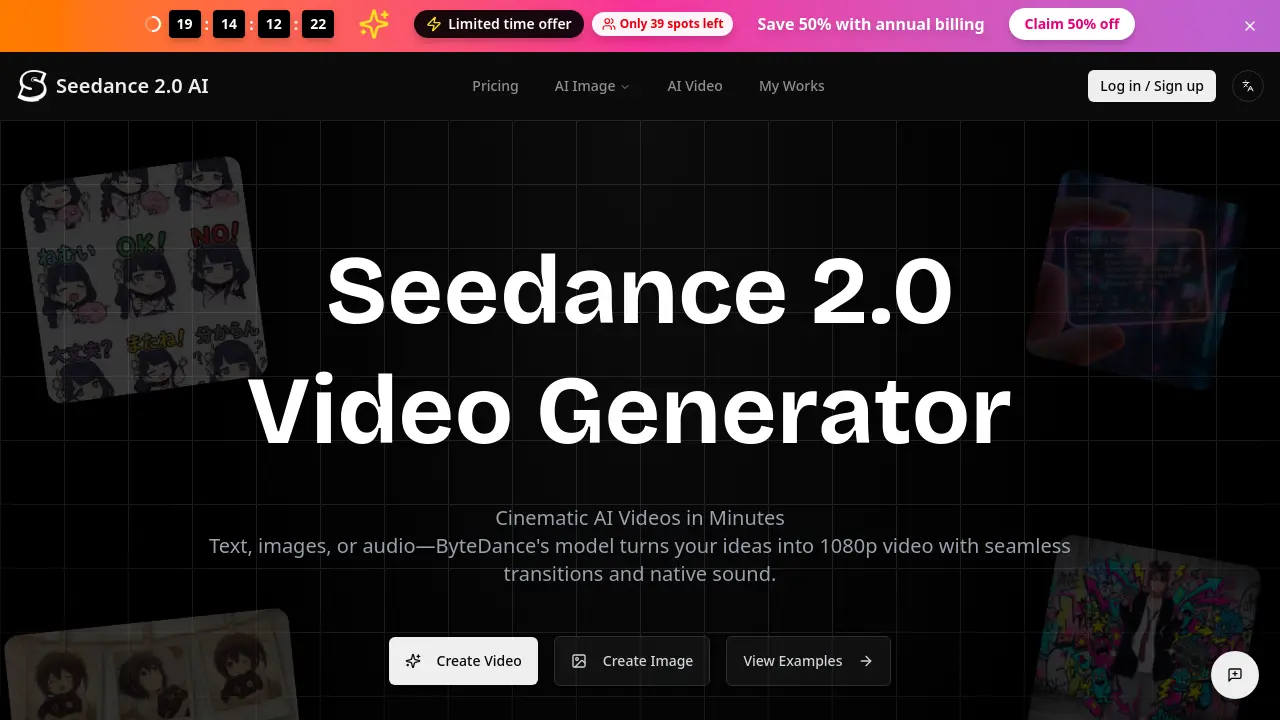Click the chibi characters thumbnail at bottom left
This screenshot has height=720, width=1280.
(x=150, y=665)
